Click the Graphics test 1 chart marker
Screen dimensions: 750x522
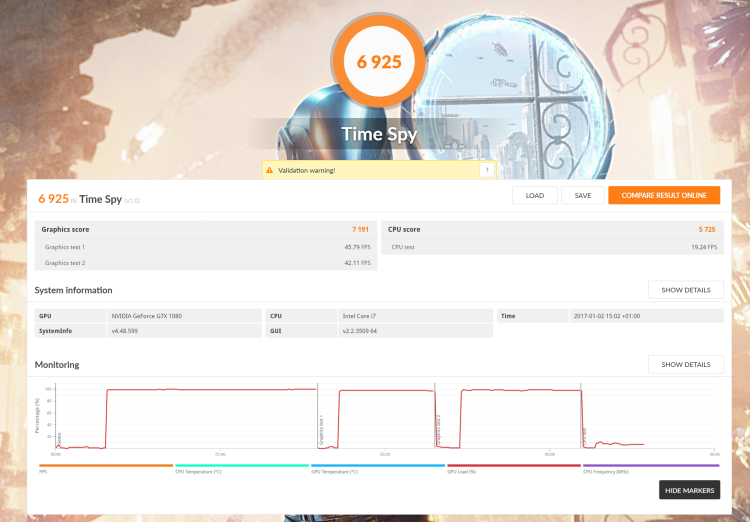pyautogui.click(x=321, y=430)
